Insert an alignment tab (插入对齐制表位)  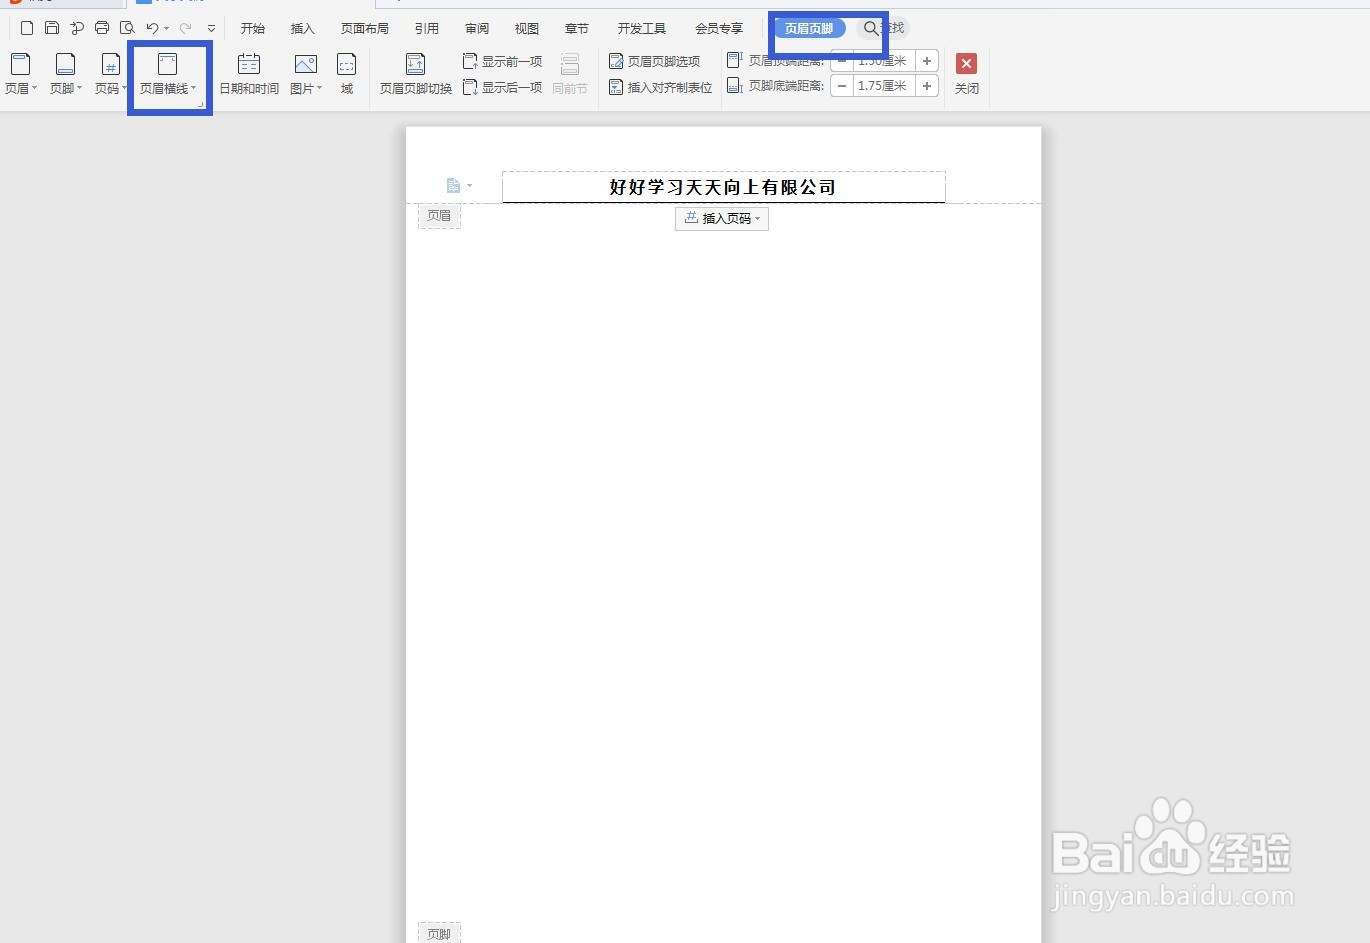pyautogui.click(x=660, y=87)
